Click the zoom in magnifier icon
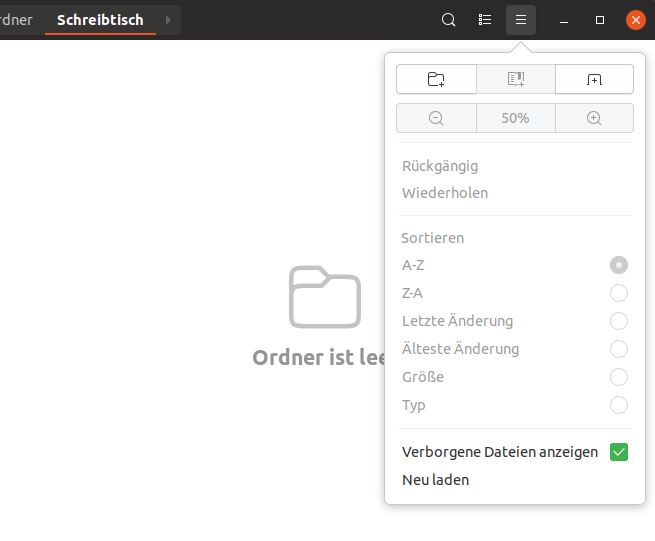Viewport: 655px width, 541px height. tap(594, 118)
